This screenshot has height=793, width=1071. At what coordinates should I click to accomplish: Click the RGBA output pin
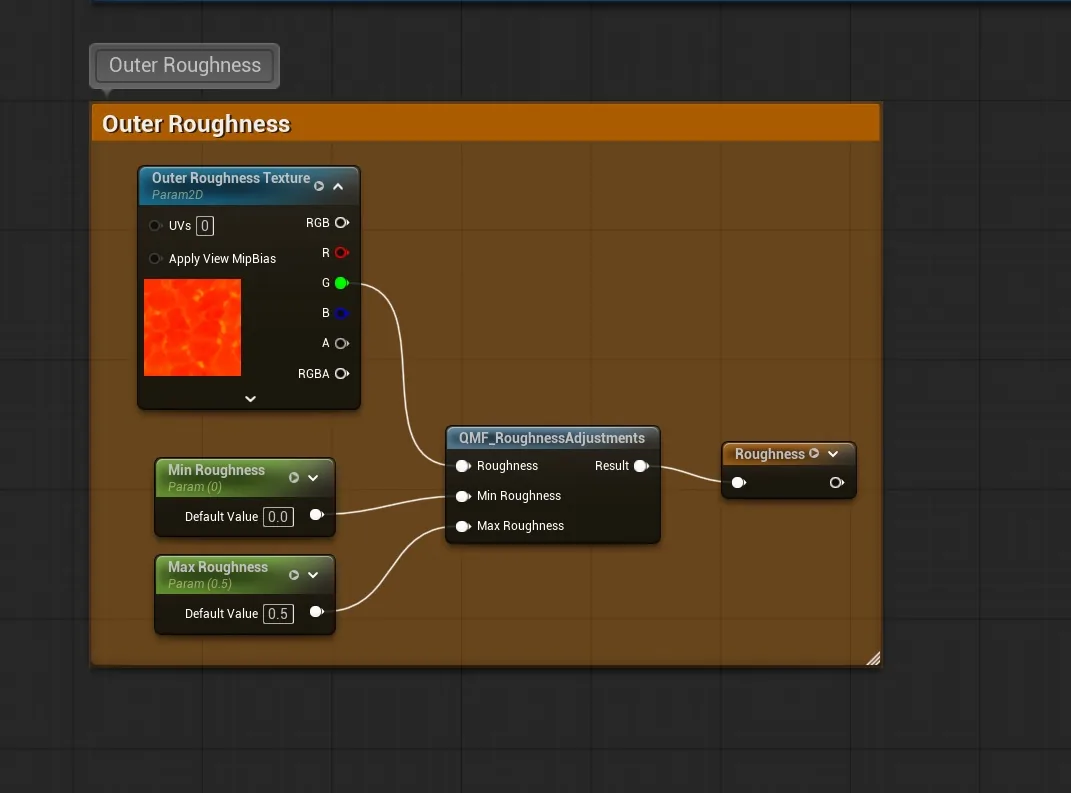tap(342, 374)
